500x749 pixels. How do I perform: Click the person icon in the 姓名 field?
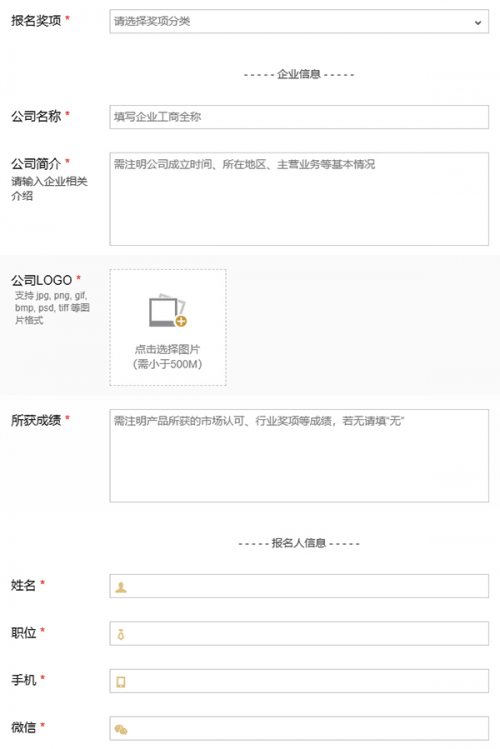coord(121,587)
